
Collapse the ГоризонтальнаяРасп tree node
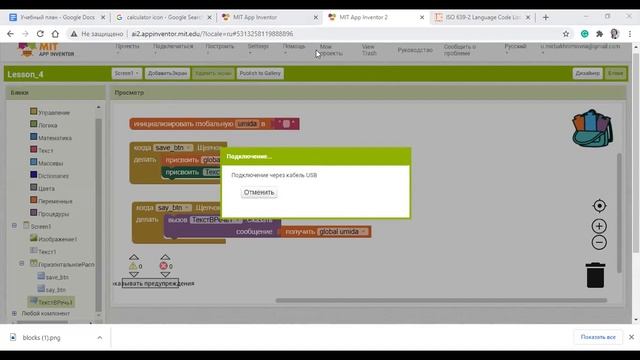(x=22, y=264)
